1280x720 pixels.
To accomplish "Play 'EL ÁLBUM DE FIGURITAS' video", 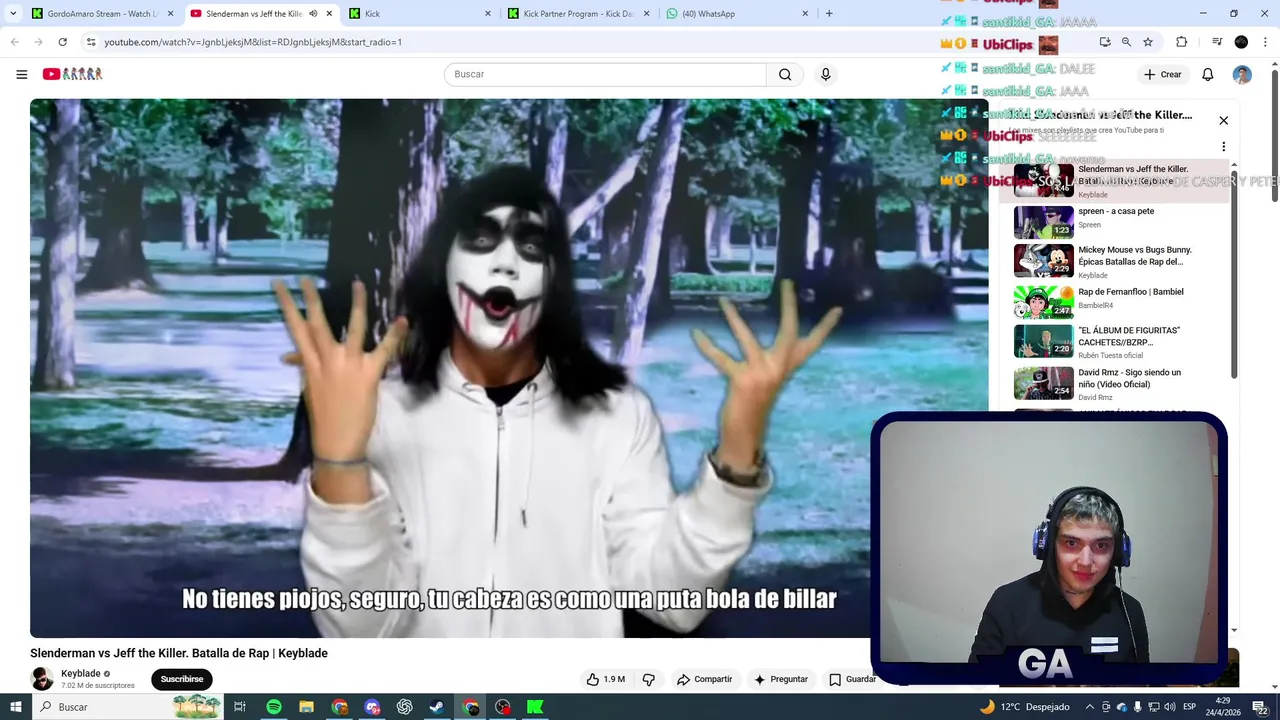I will [1116, 341].
